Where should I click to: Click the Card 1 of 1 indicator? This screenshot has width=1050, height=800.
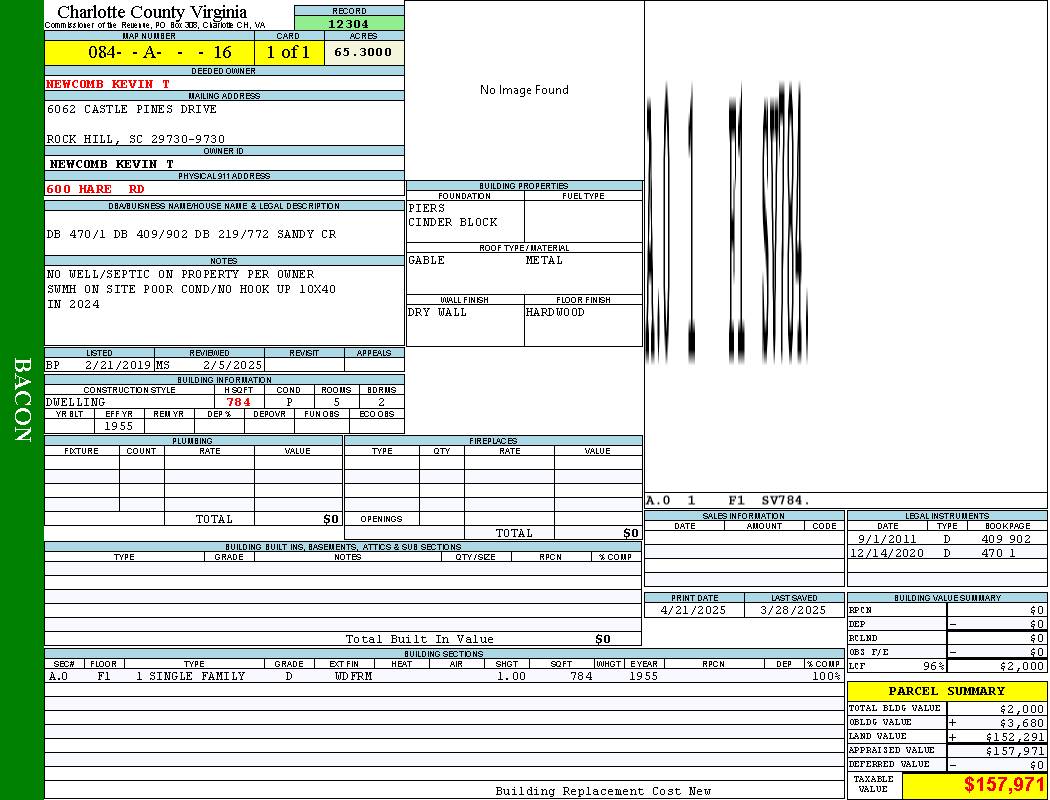point(288,53)
